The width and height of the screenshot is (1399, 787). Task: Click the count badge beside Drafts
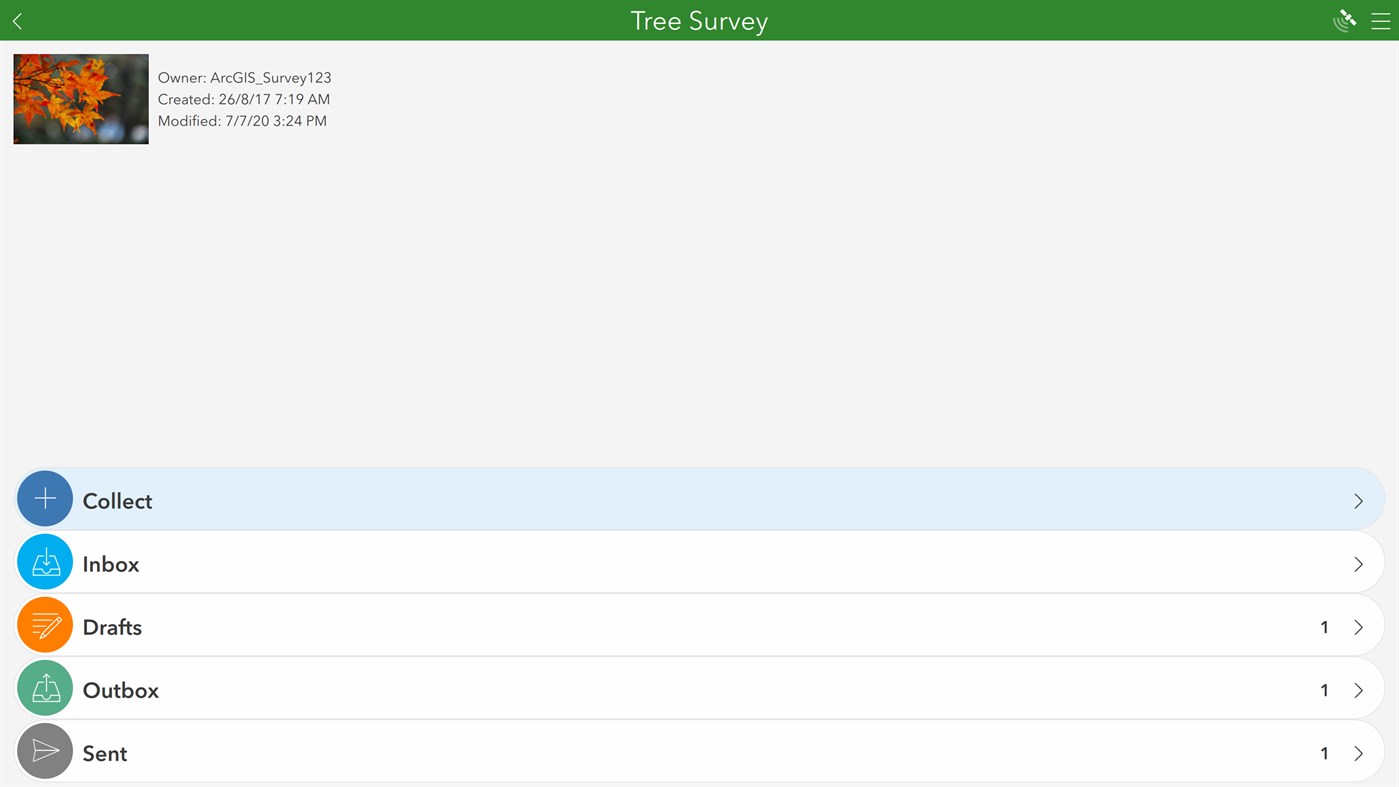pos(1323,627)
